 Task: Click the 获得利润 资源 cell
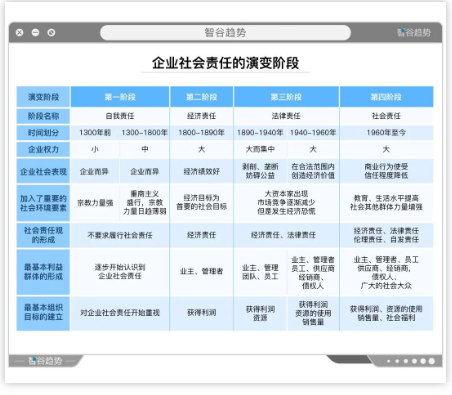[x=260, y=313]
